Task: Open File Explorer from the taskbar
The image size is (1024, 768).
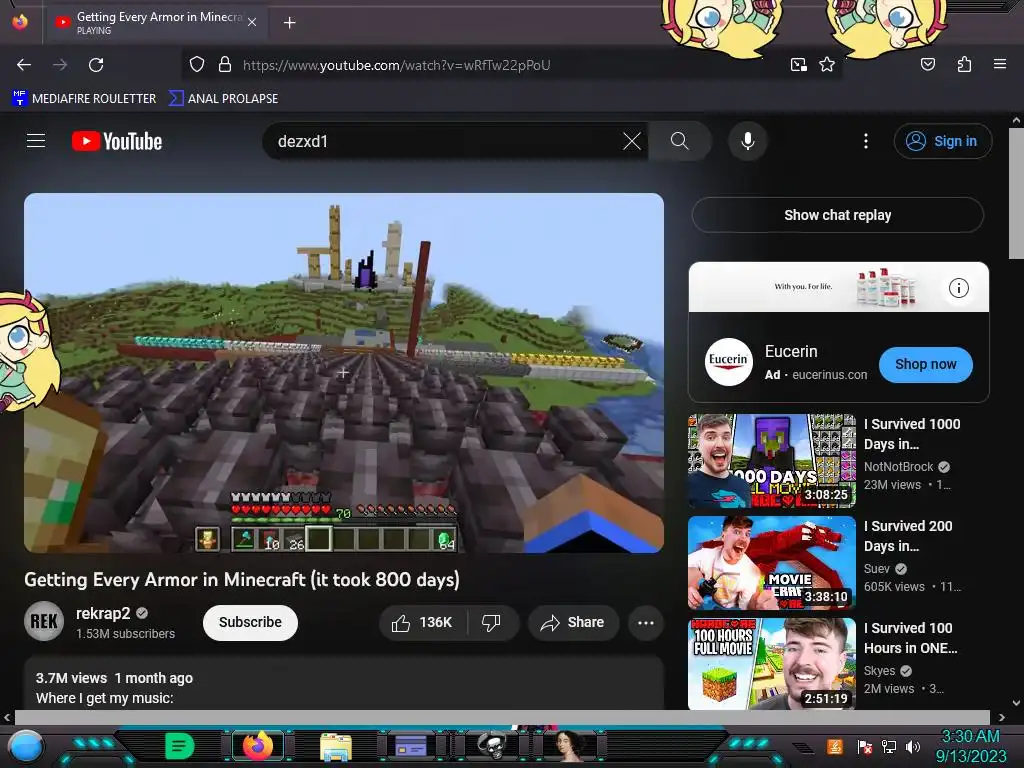Action: [x=336, y=746]
